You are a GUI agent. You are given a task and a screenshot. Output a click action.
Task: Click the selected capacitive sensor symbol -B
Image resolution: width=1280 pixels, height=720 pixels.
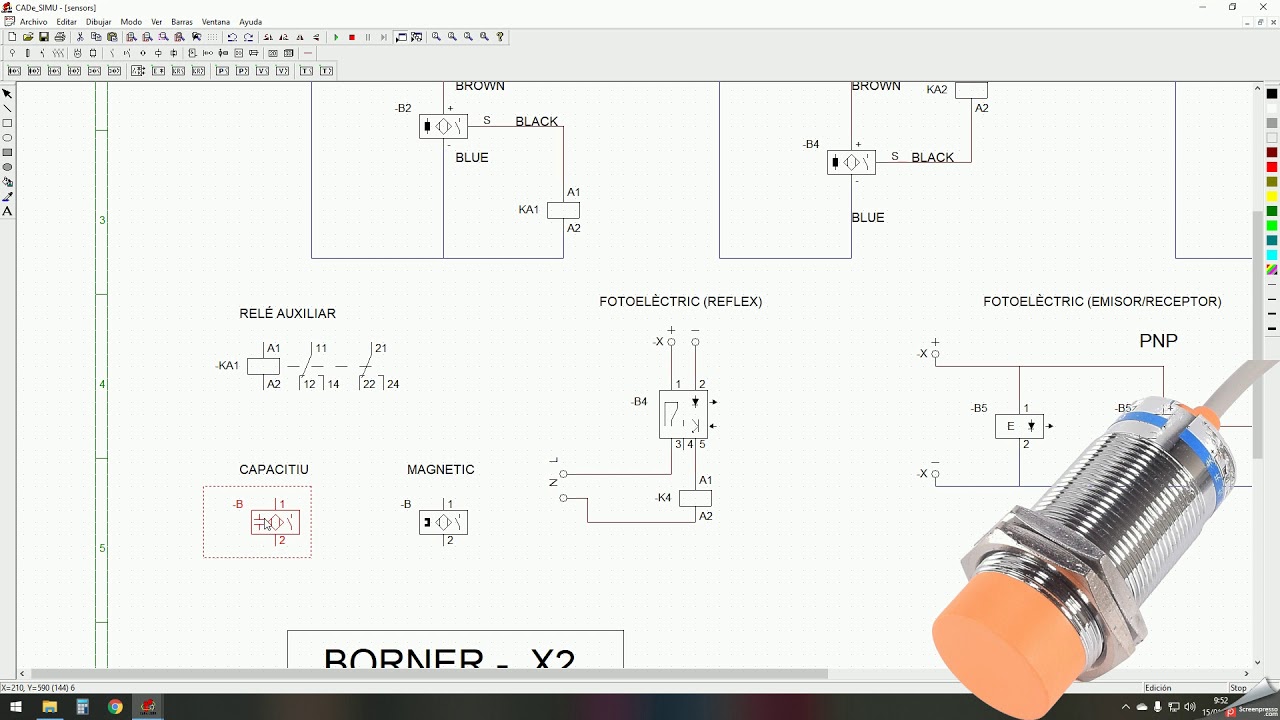click(275, 522)
